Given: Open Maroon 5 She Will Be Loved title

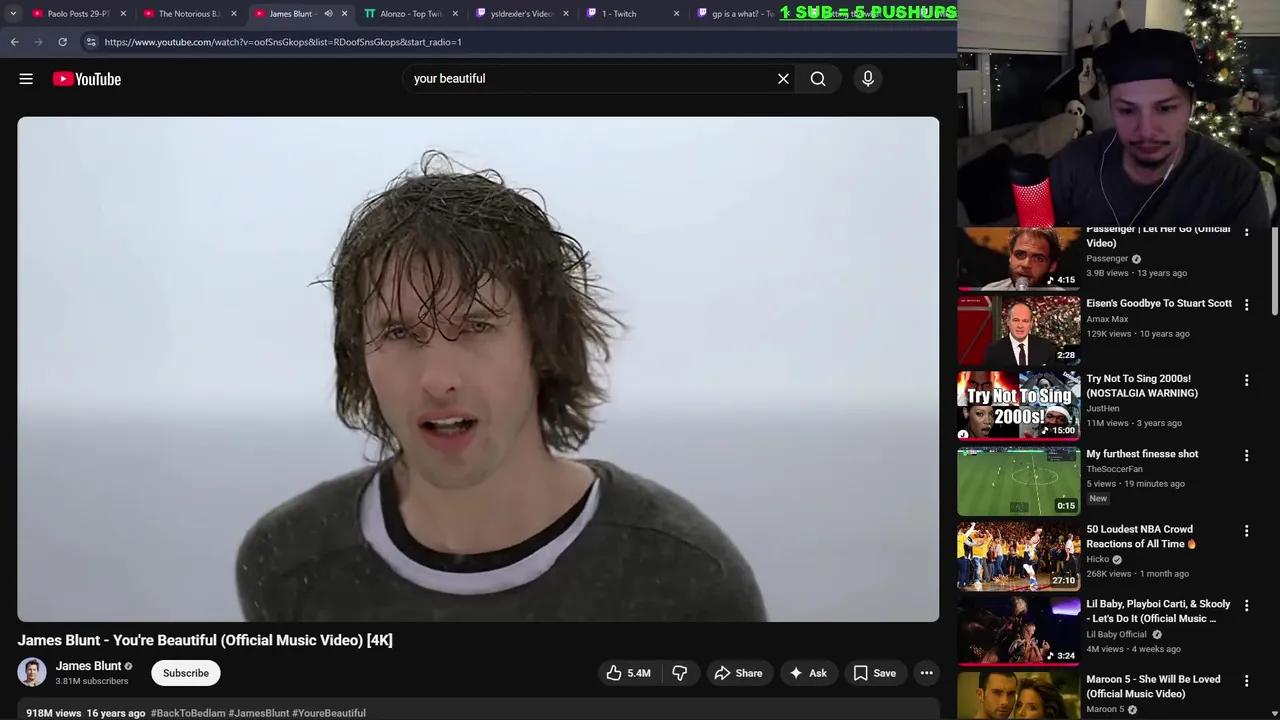Looking at the screenshot, I should 1153,686.
